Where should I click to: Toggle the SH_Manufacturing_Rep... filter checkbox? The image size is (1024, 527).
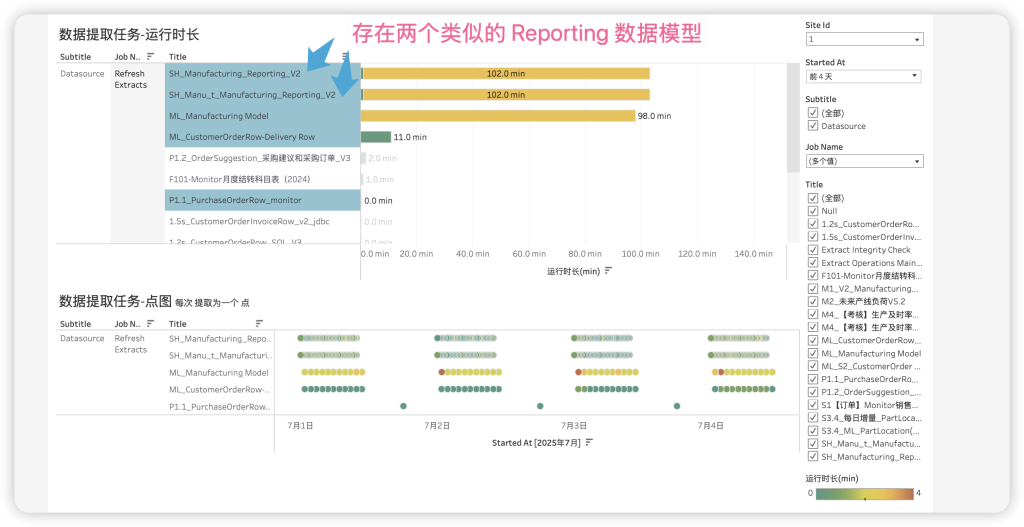(813, 456)
